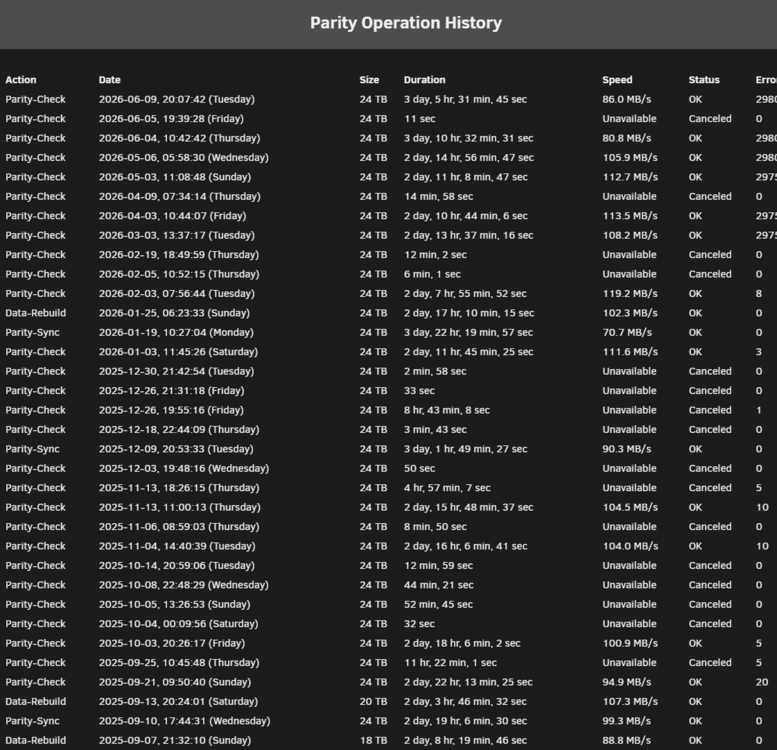777x750 pixels.
Task: Click the Size column header
Action: pyautogui.click(x=369, y=80)
